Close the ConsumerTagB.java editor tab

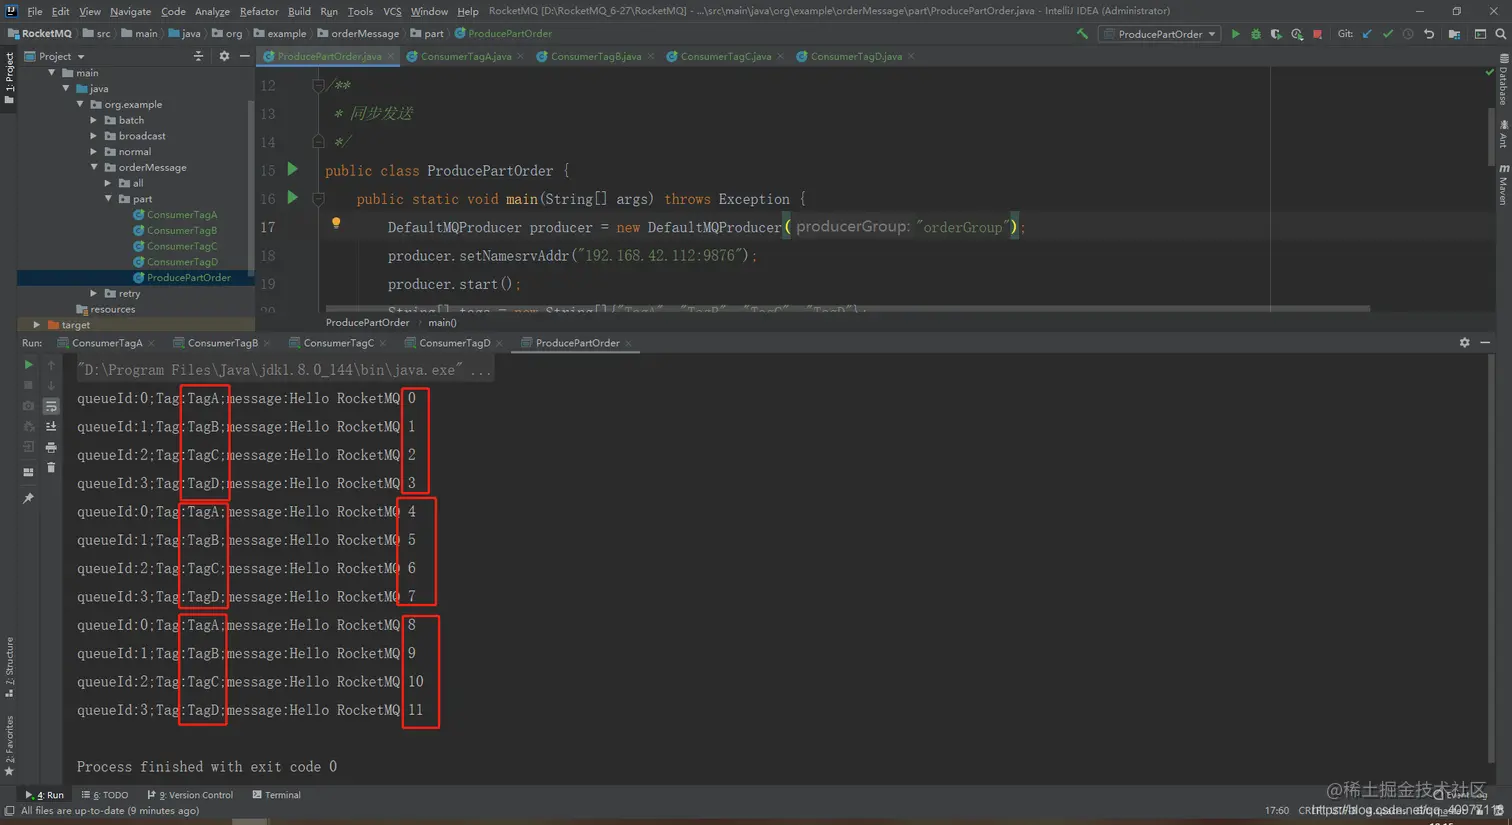651,56
